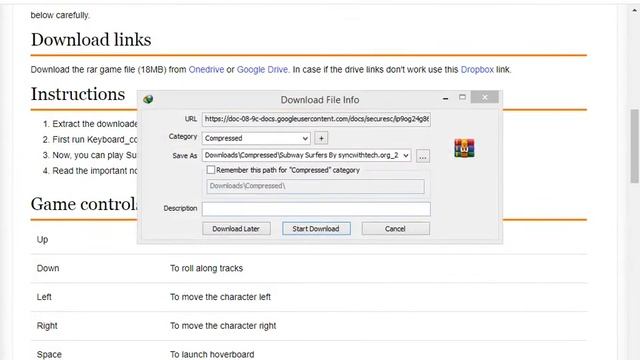Open the Onedrive download link
Viewport: 640px width, 360px height.
click(206, 70)
